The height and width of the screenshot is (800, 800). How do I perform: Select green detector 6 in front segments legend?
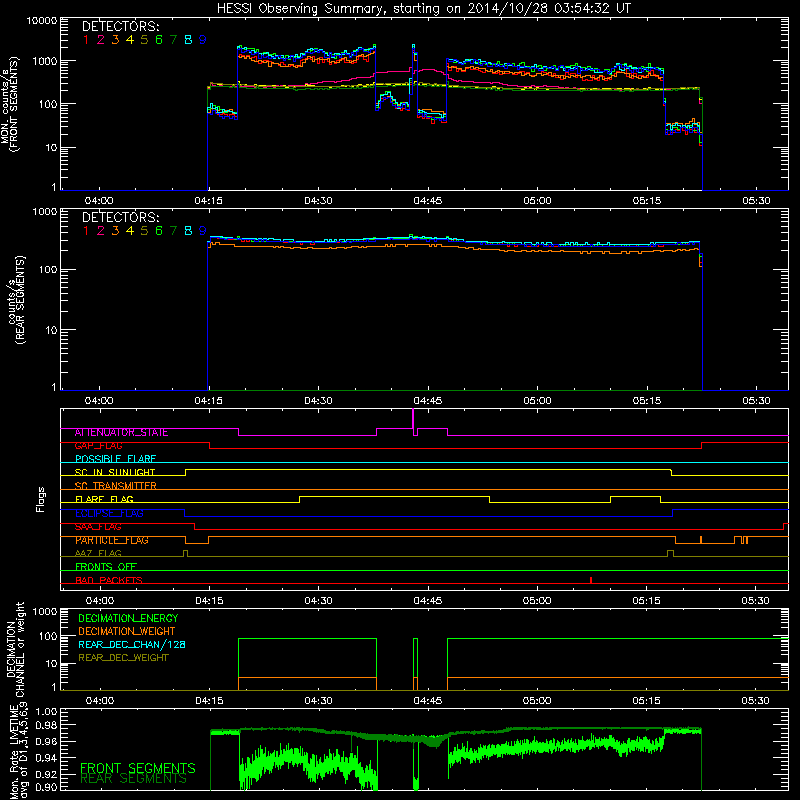click(159, 40)
